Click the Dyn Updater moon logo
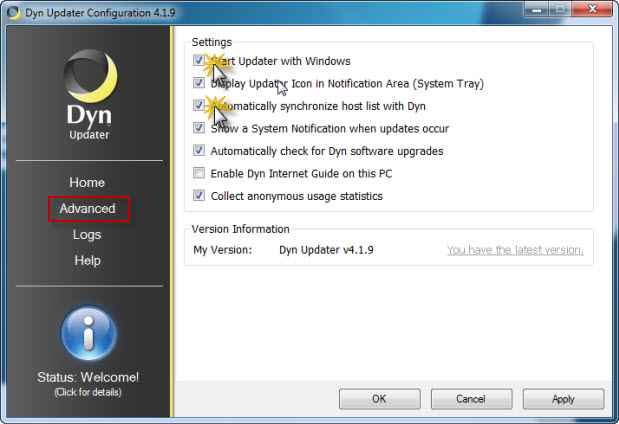 (x=90, y=76)
